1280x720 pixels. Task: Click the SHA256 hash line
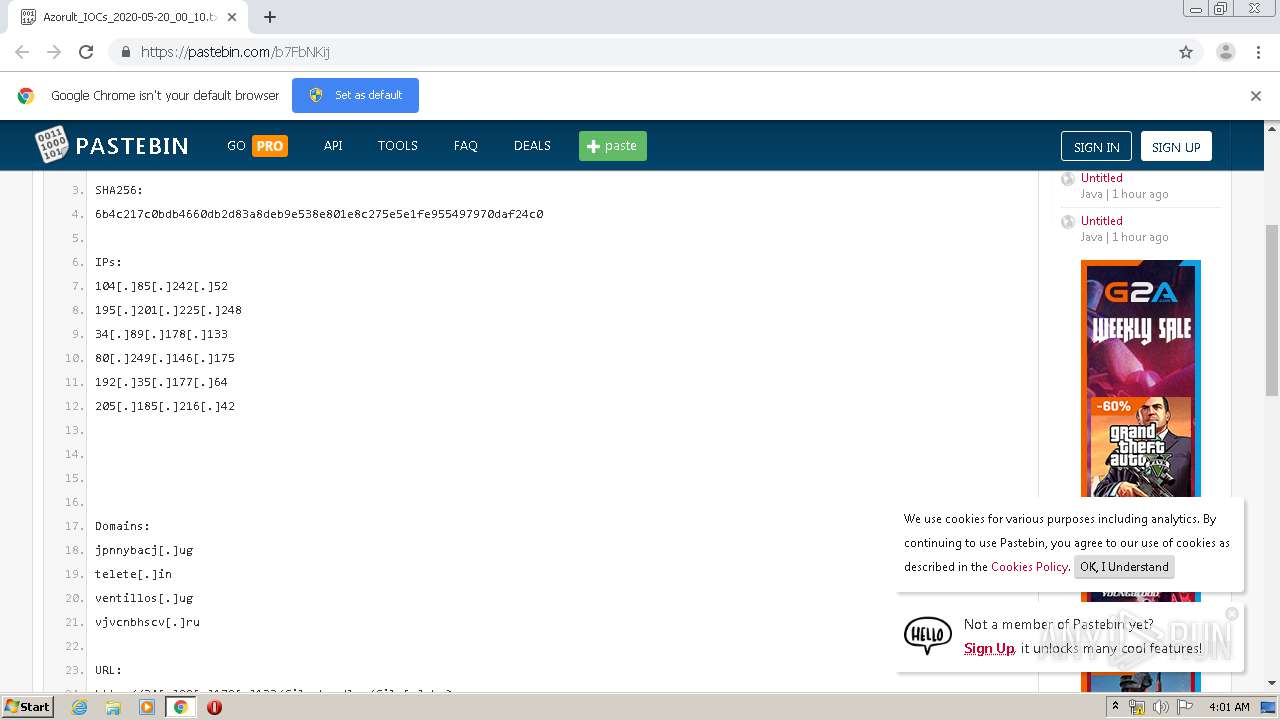[319, 214]
